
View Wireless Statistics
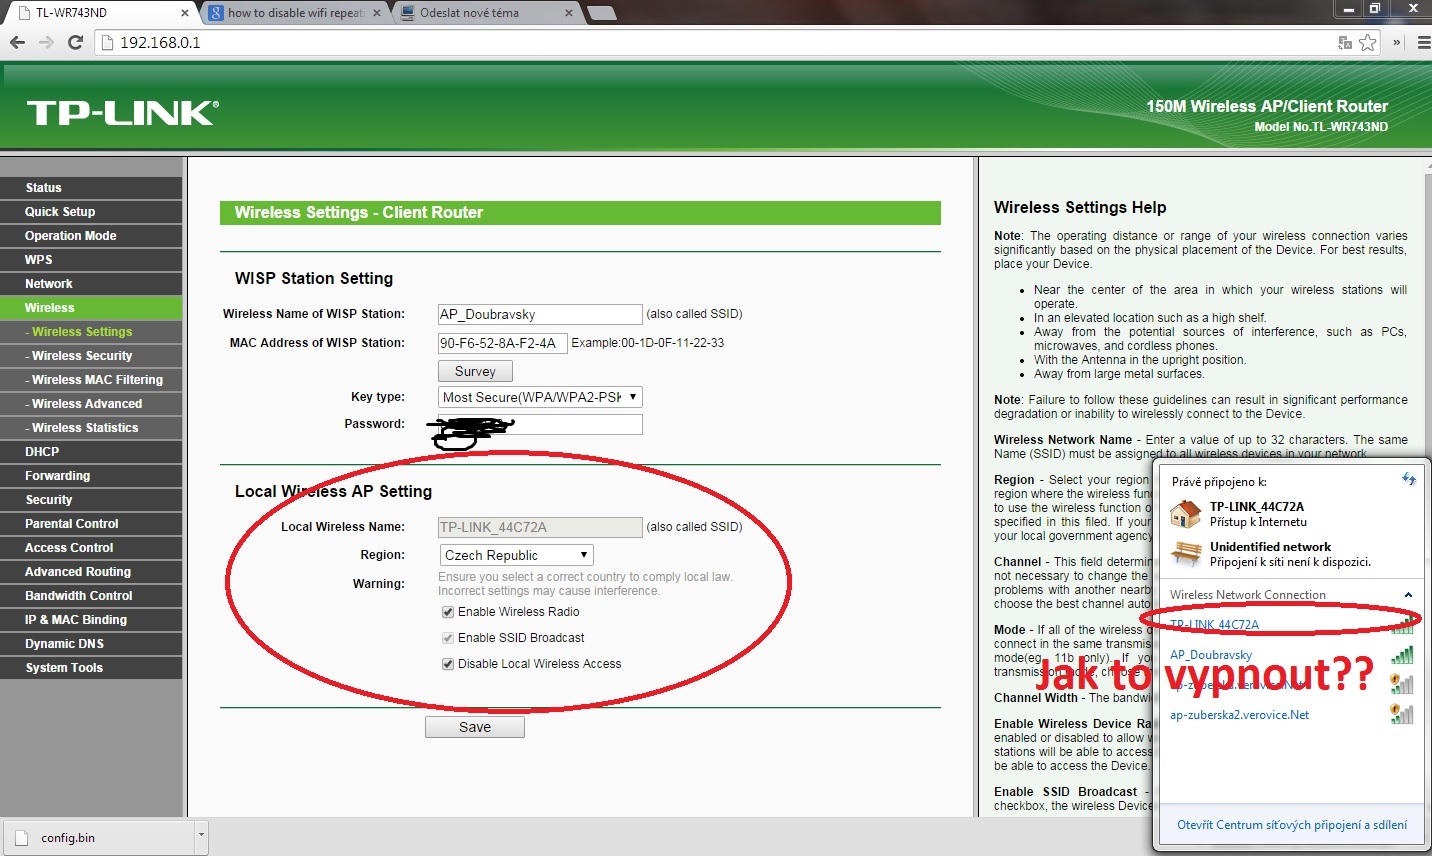[91, 428]
